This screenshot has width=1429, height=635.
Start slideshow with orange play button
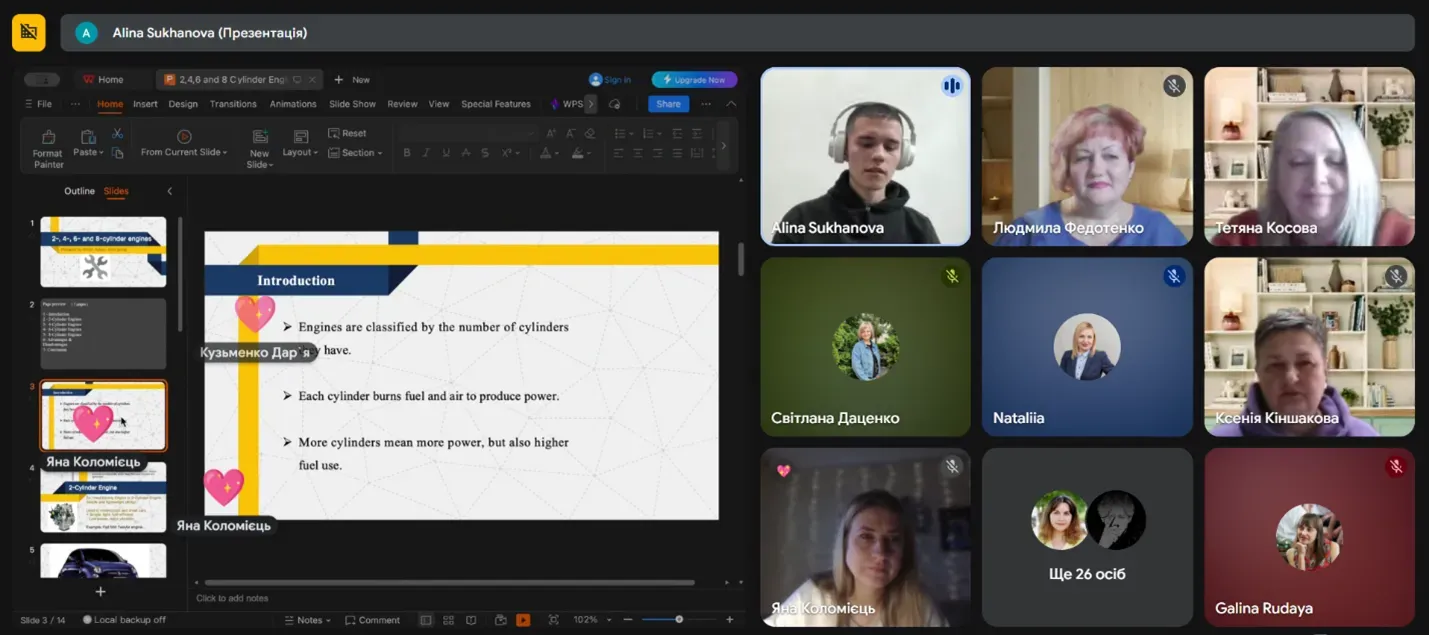click(523, 620)
